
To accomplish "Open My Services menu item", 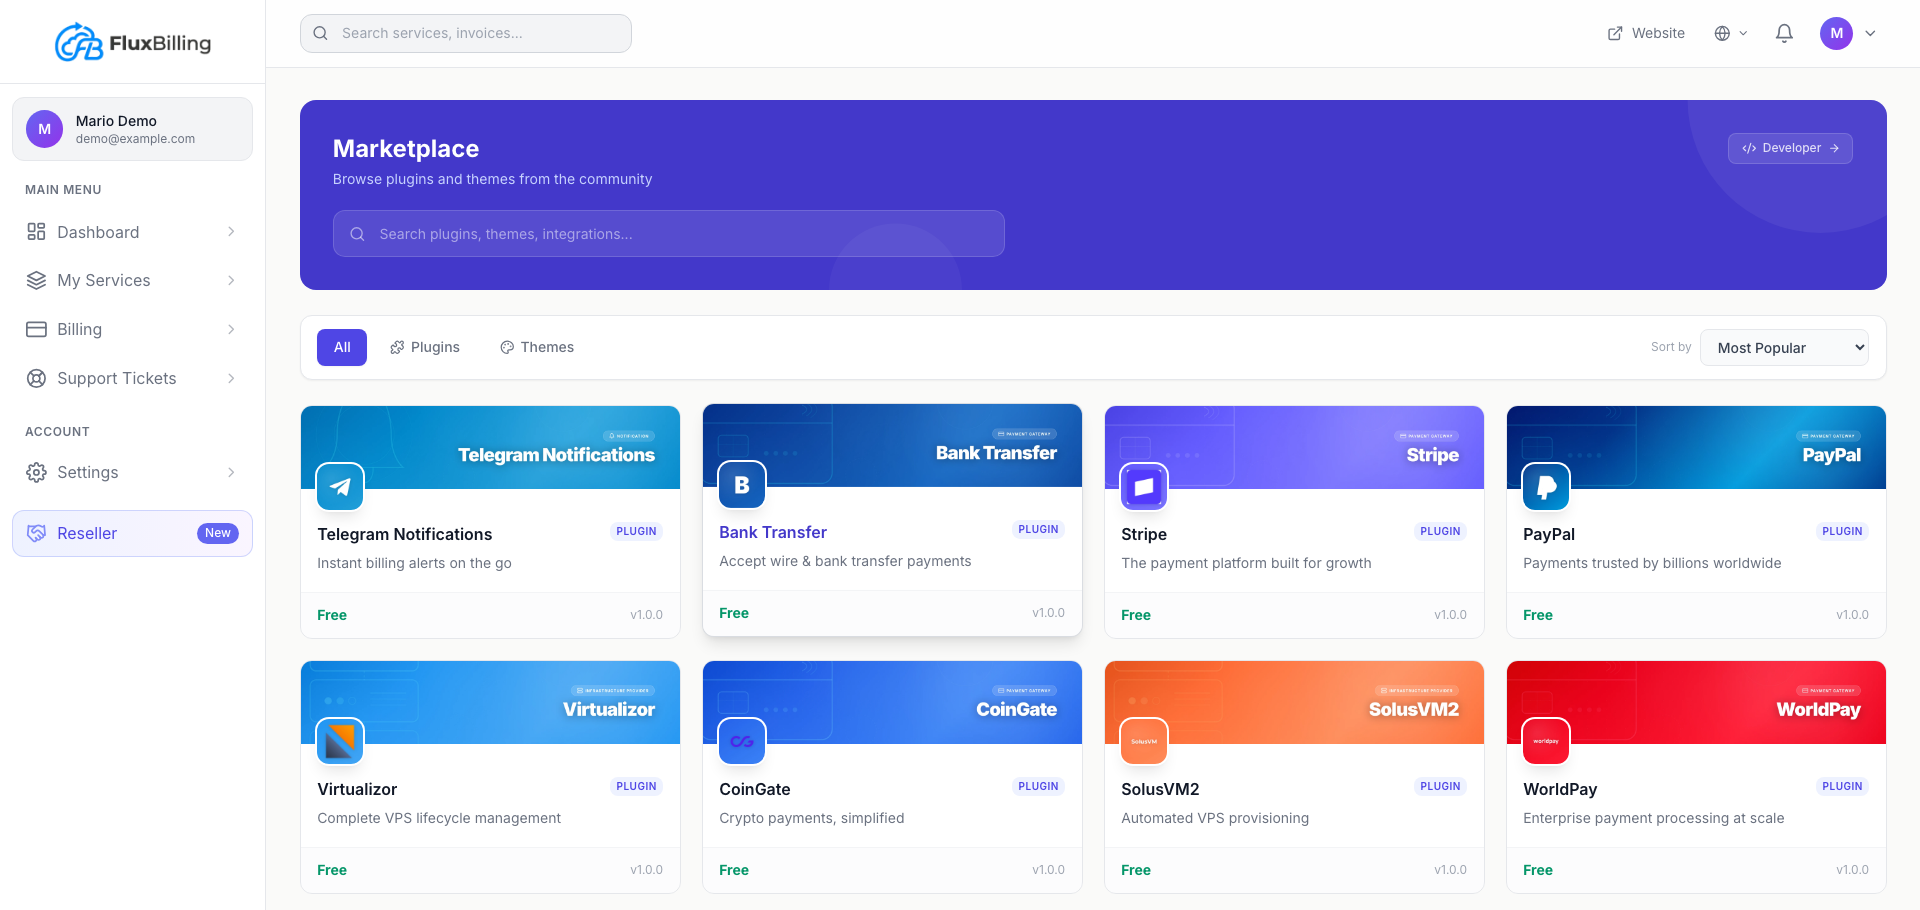I will (x=132, y=280).
